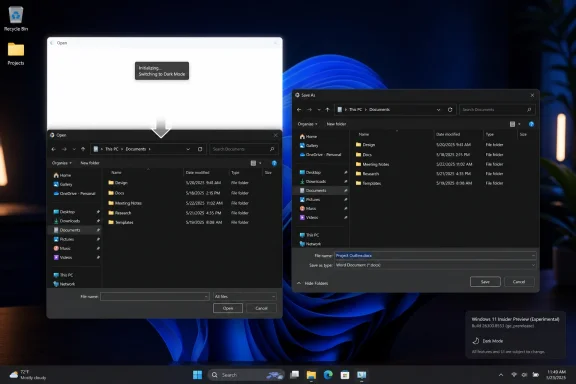This screenshot has height=384, width=576.
Task: Sort by Name column in Open dialog
Action: click(116, 173)
